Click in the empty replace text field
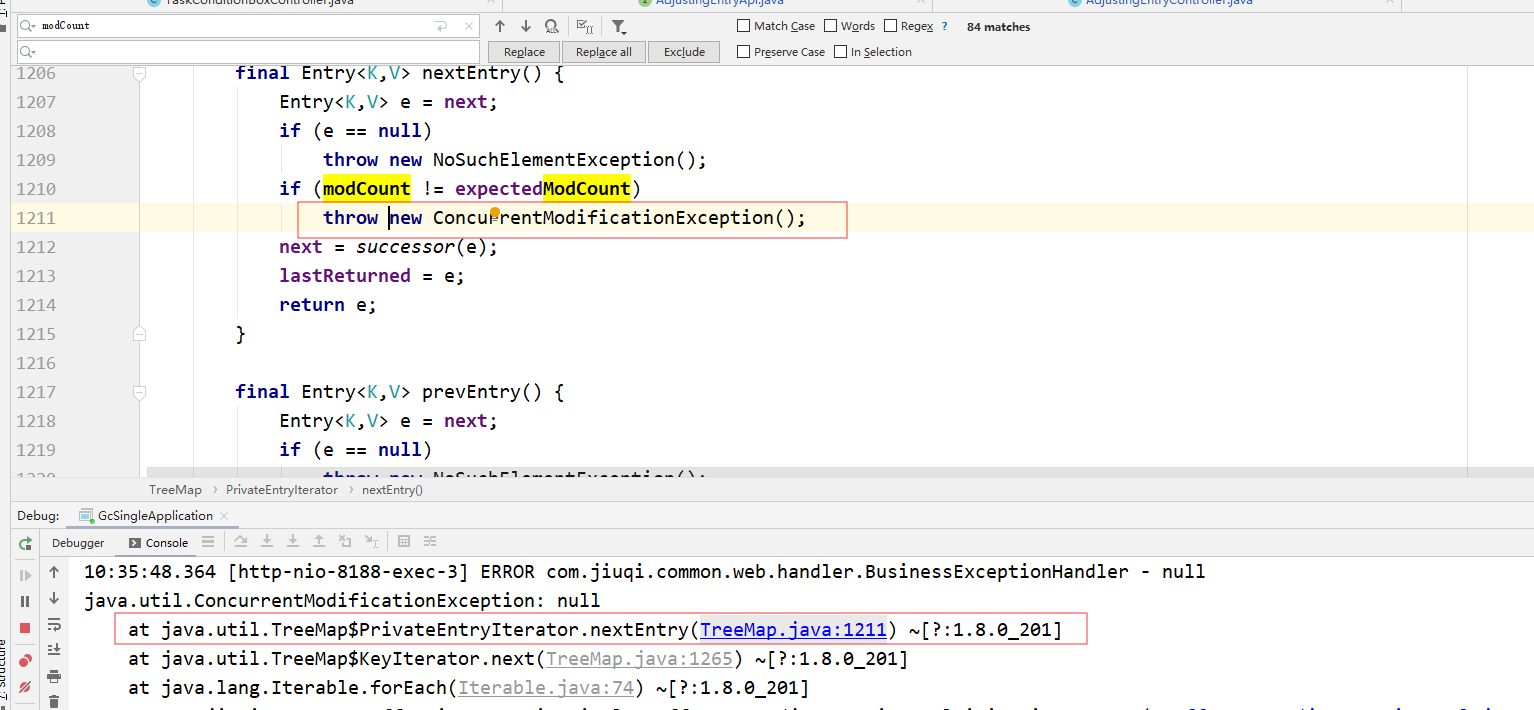This screenshot has height=710, width=1534. (250, 51)
